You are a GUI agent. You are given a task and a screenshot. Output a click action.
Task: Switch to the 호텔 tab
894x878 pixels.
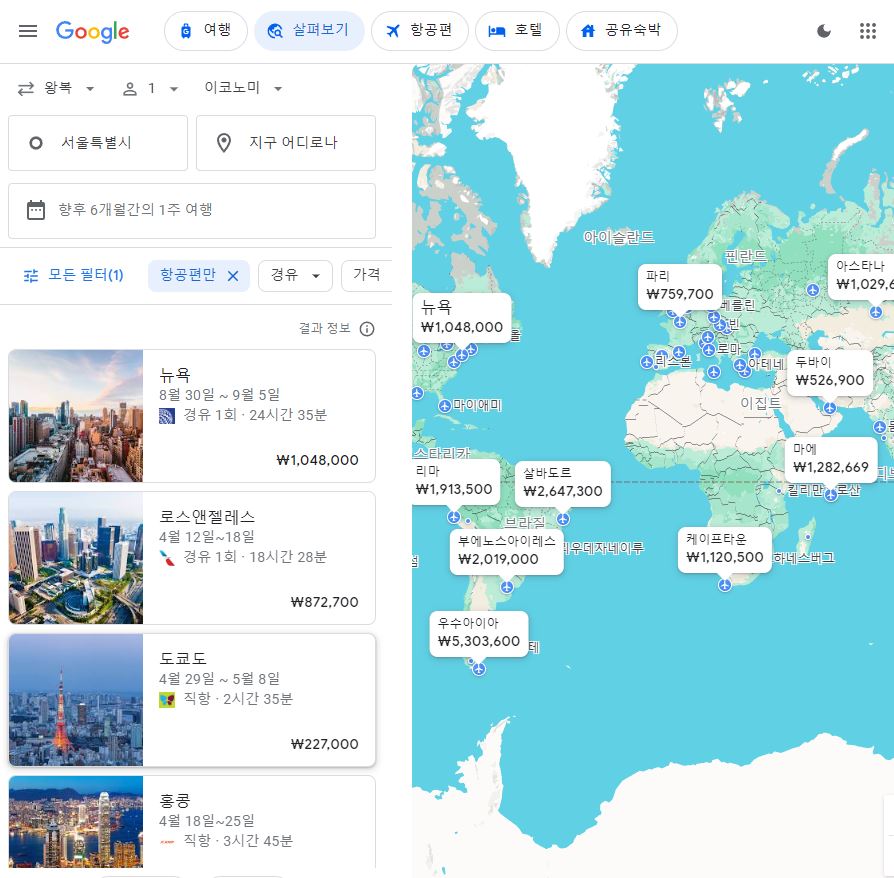point(517,31)
